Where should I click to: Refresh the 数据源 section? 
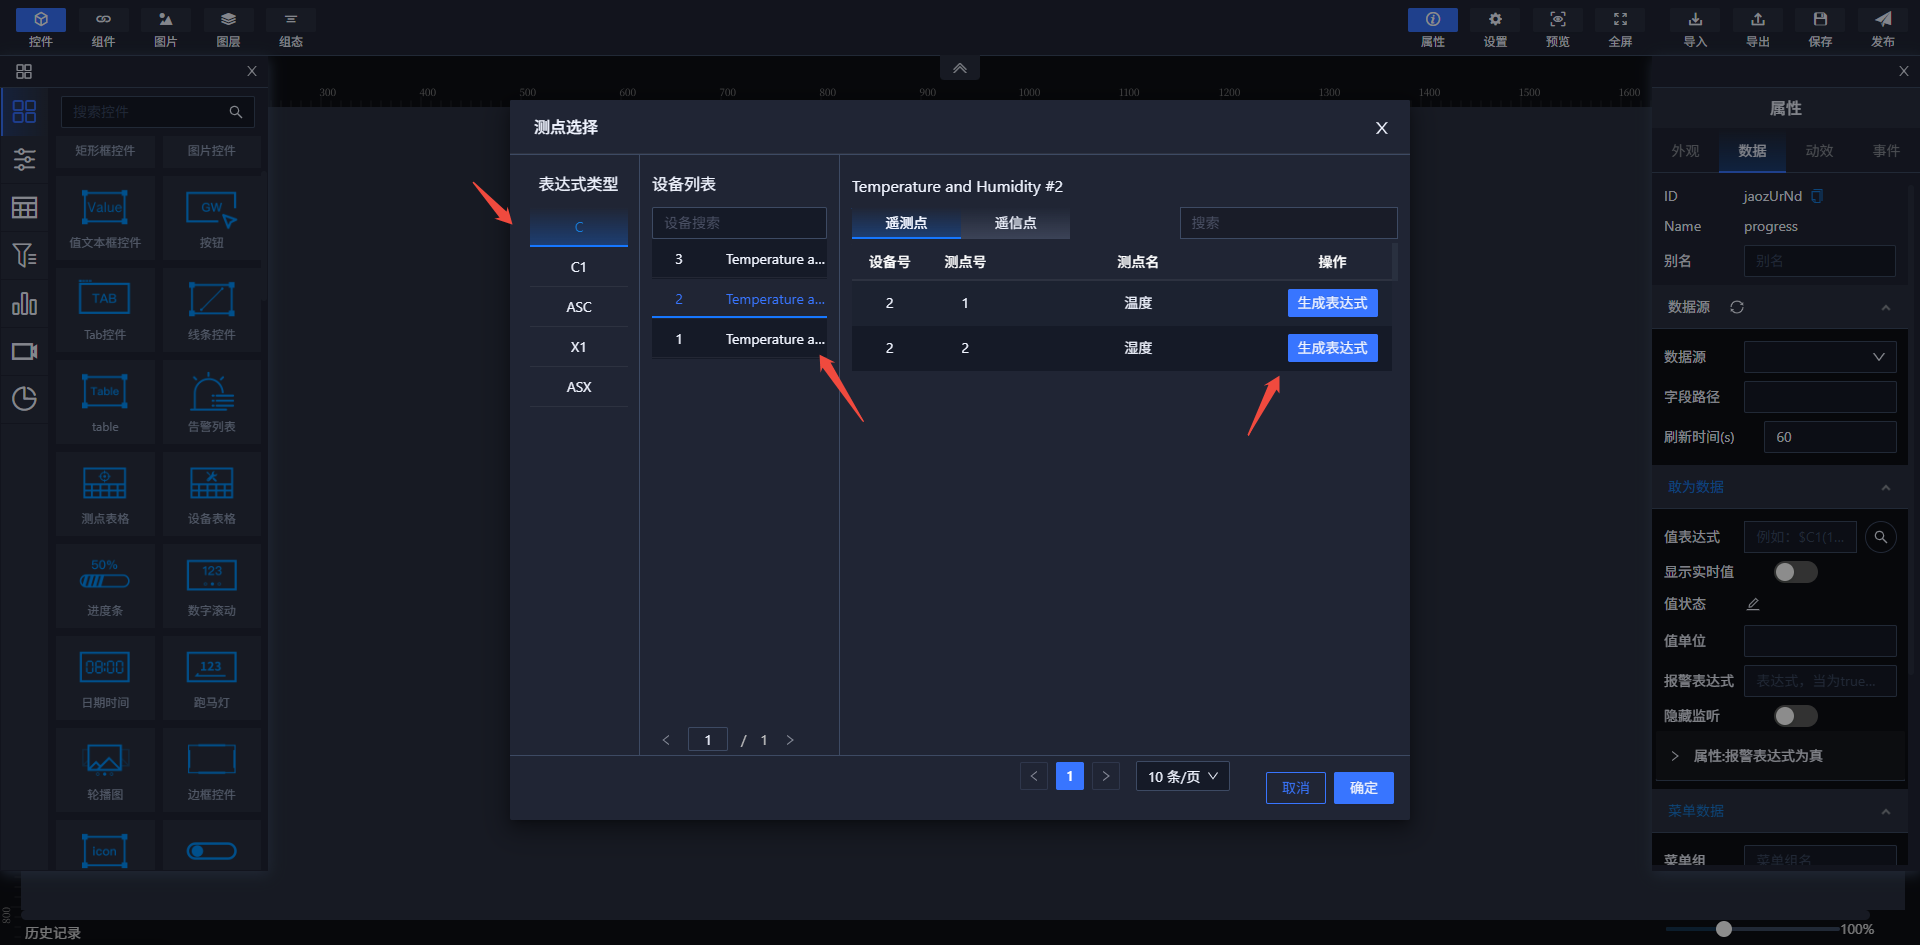coord(1737,307)
